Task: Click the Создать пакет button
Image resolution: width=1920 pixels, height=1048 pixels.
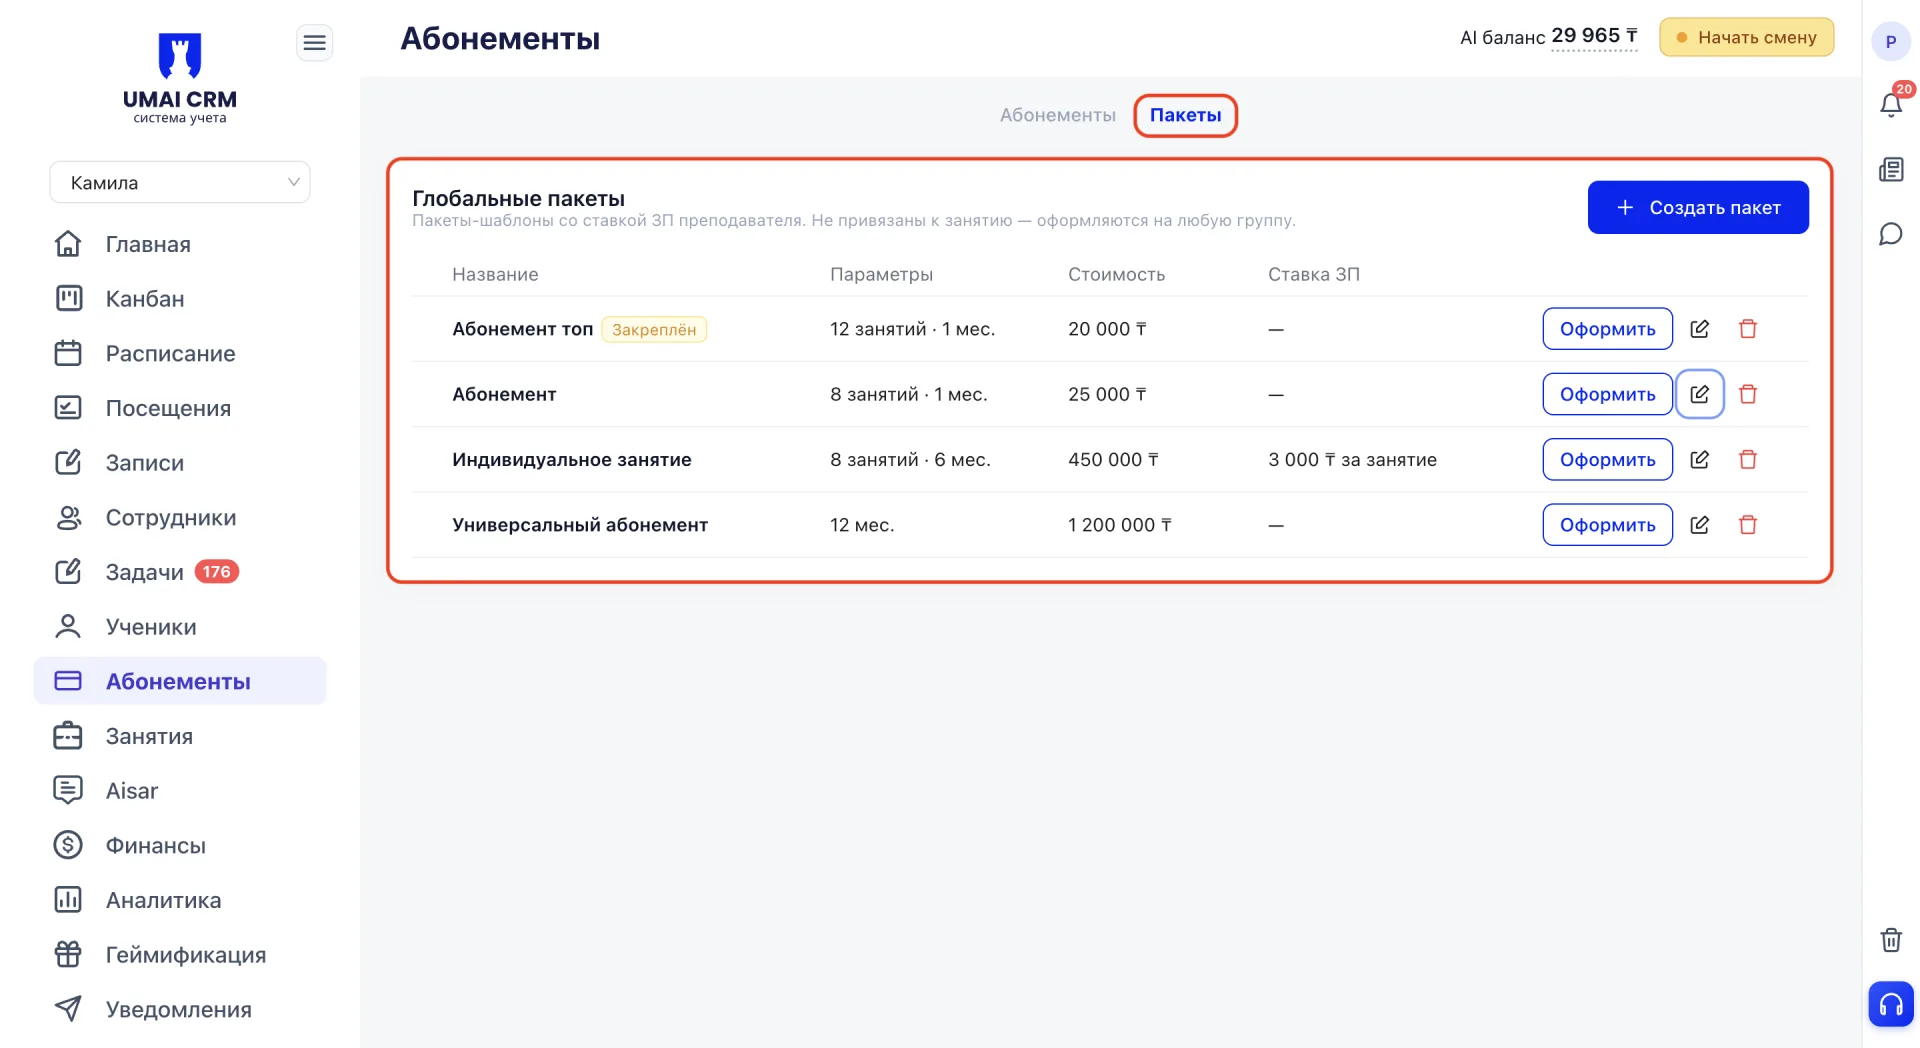Action: 1698,207
